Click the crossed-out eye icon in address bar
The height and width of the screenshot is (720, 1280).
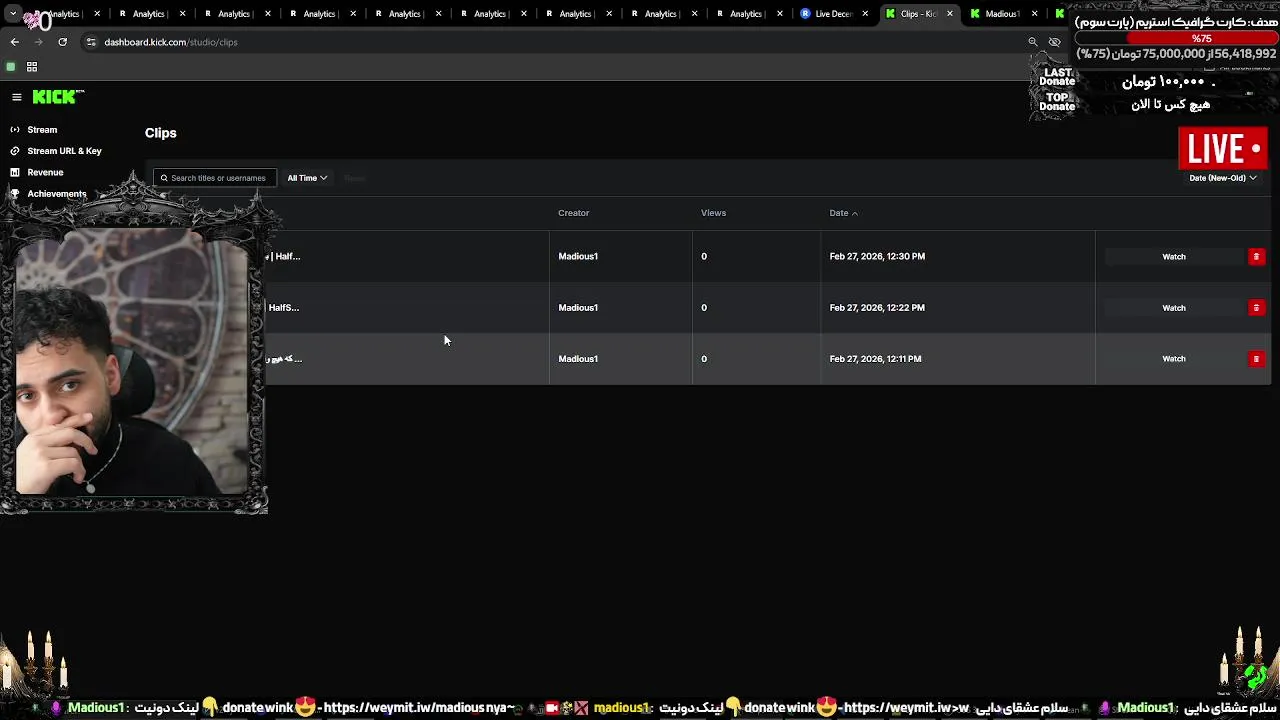click(x=1054, y=42)
